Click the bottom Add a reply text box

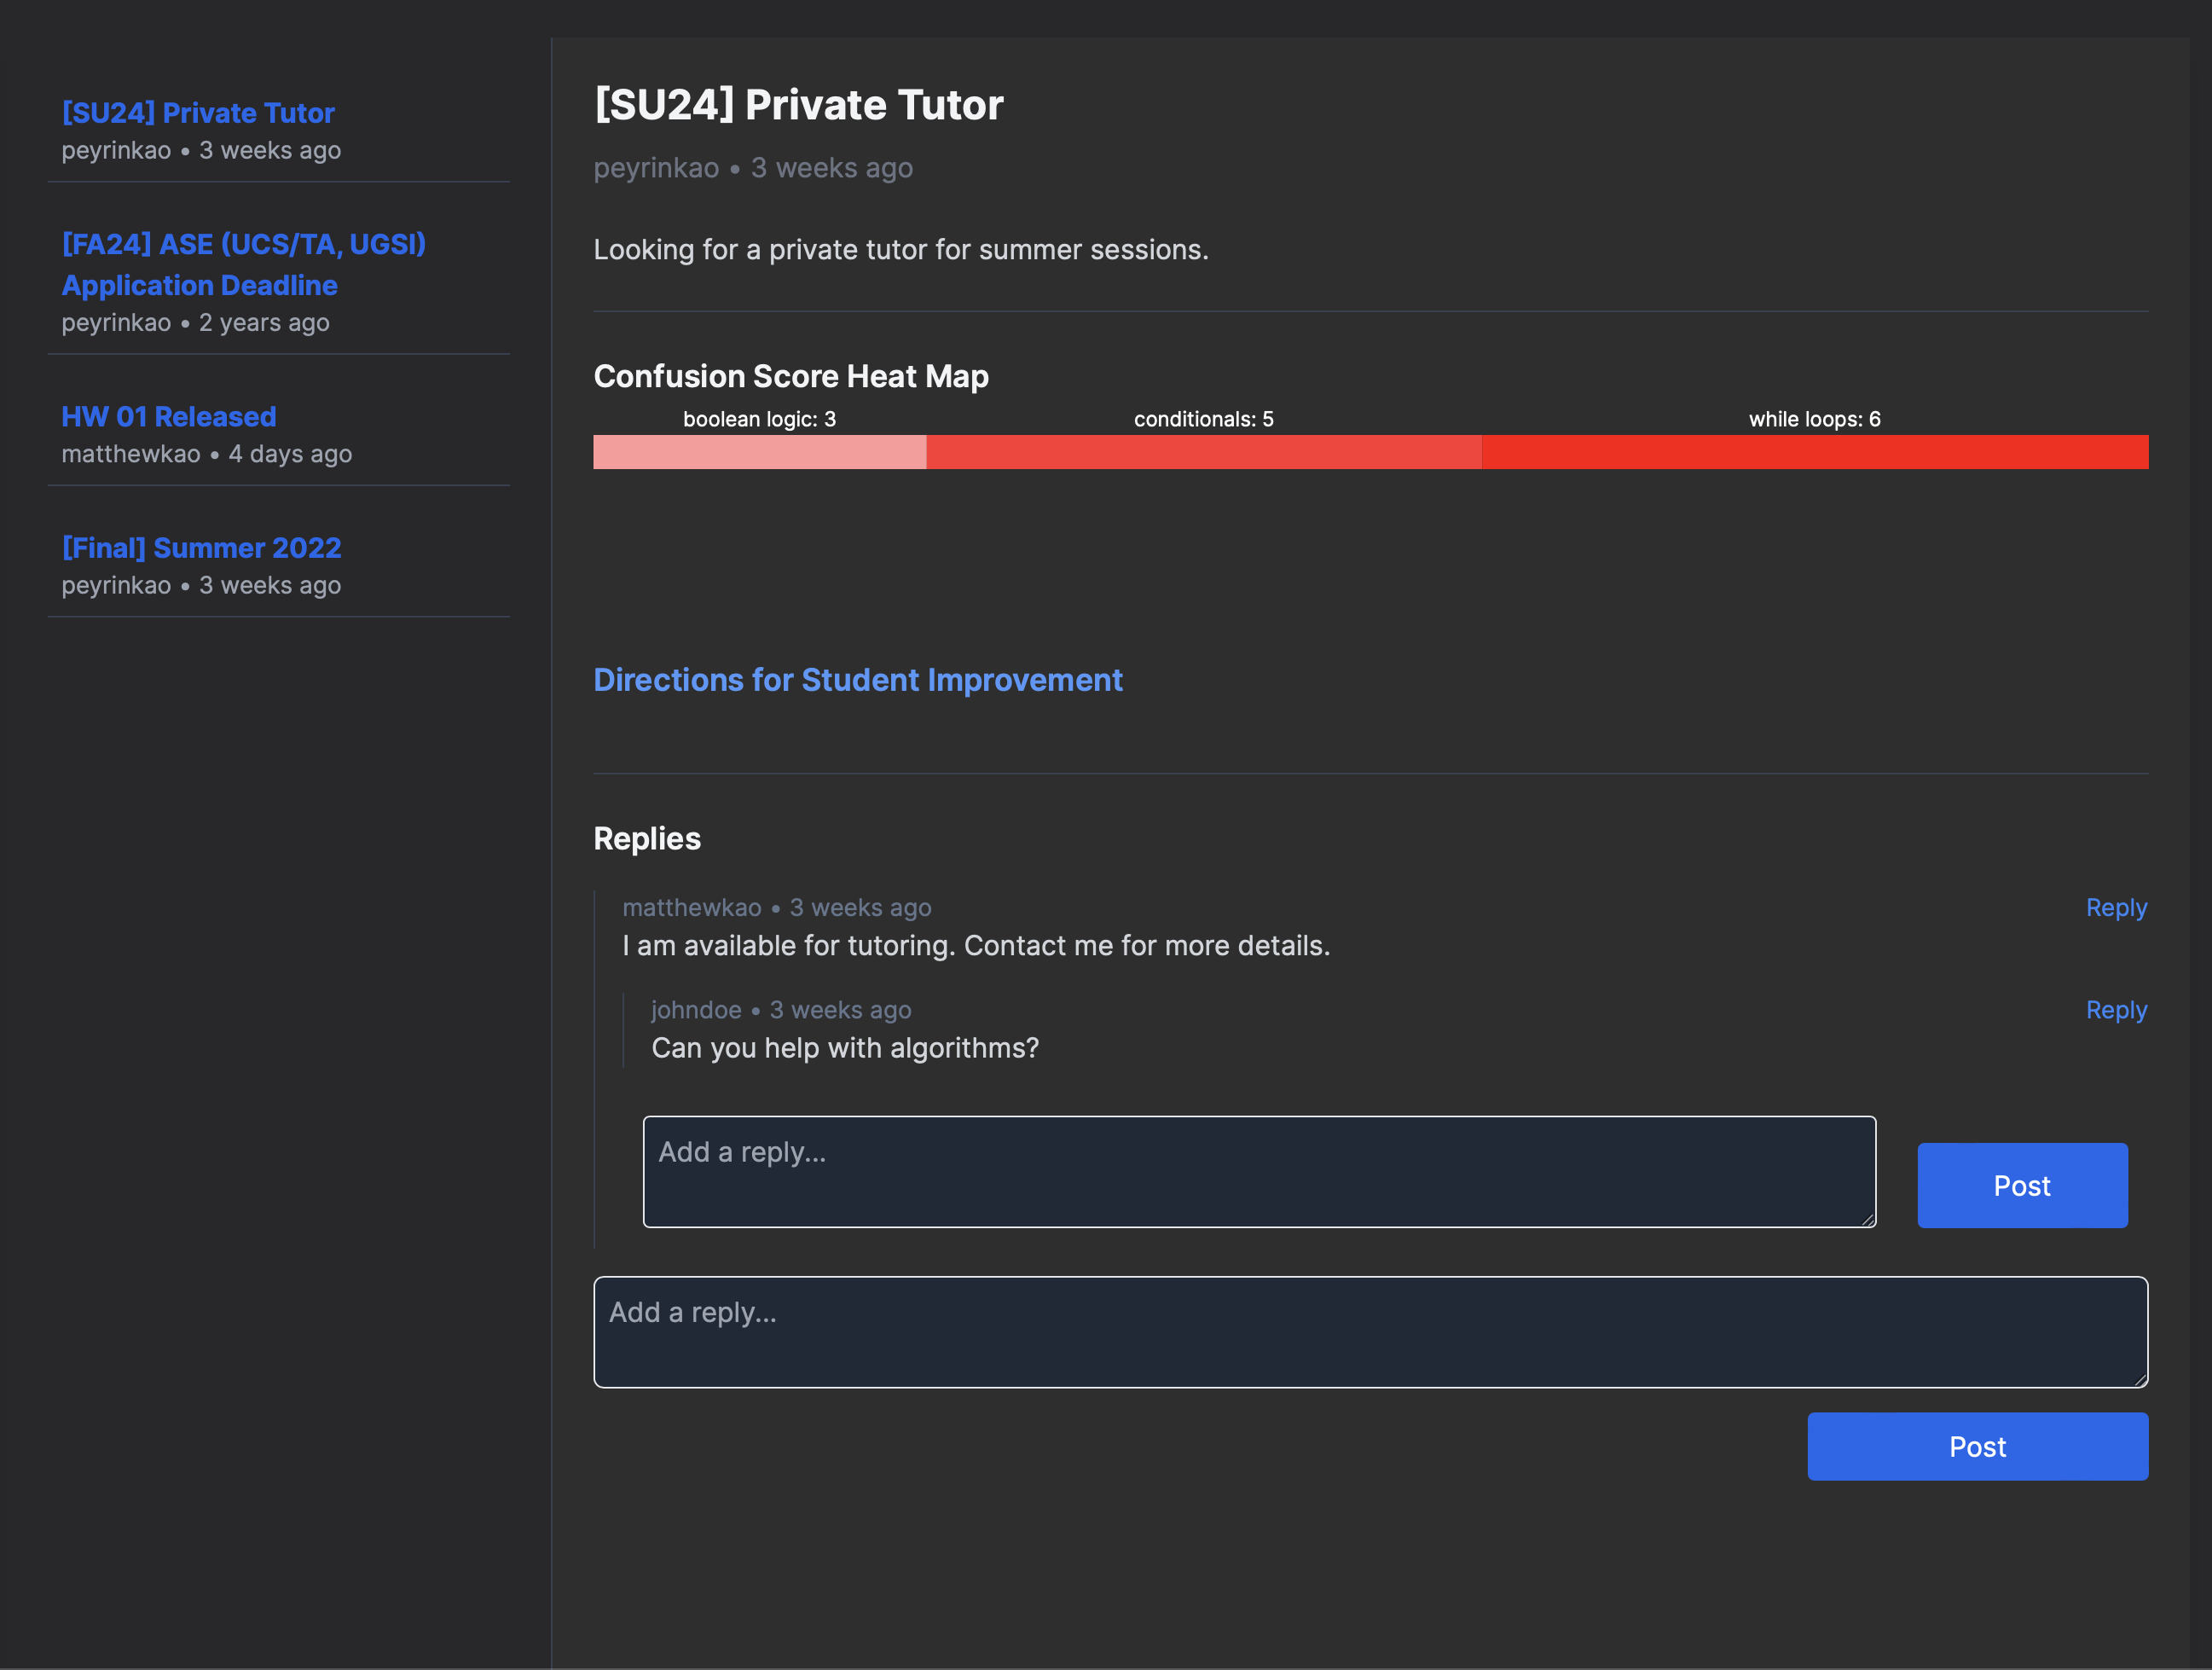[x=1369, y=1332]
